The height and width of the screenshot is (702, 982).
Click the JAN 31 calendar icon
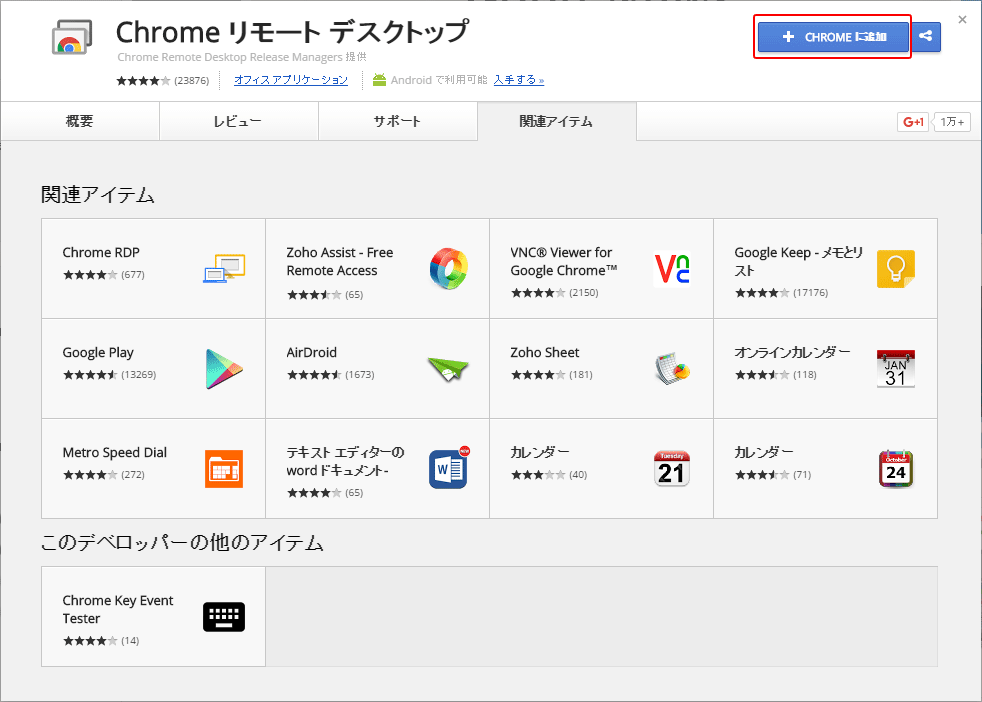[x=896, y=369]
